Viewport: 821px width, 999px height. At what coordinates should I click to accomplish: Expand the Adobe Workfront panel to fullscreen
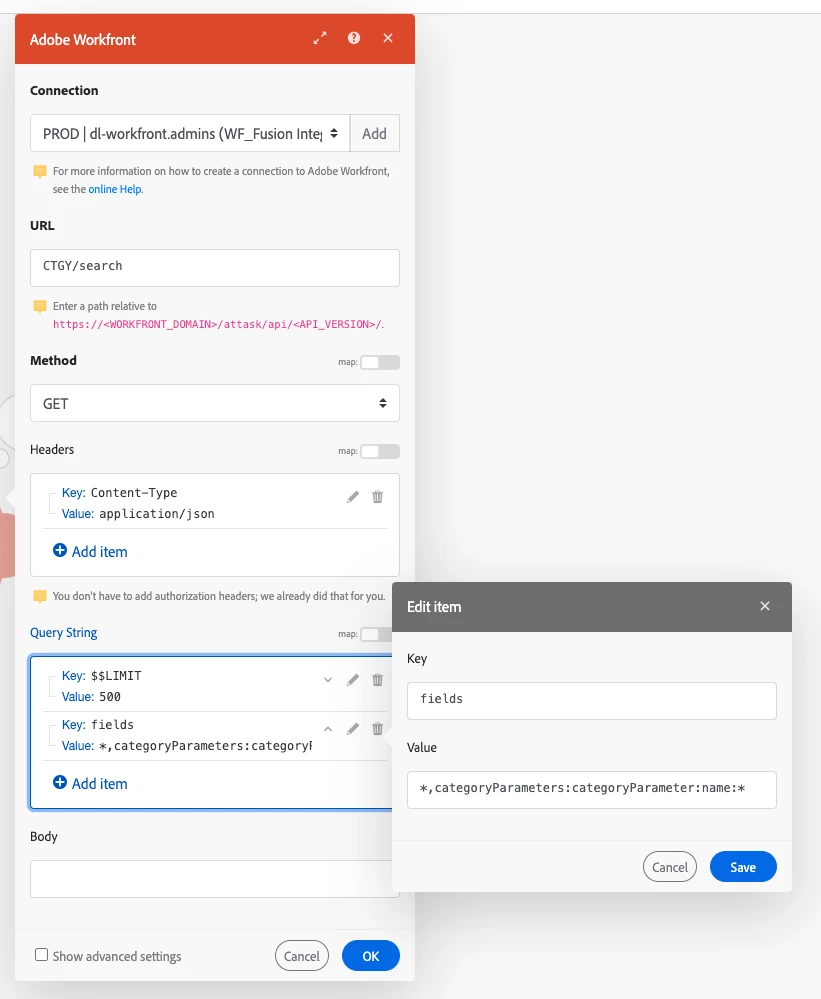tap(320, 38)
